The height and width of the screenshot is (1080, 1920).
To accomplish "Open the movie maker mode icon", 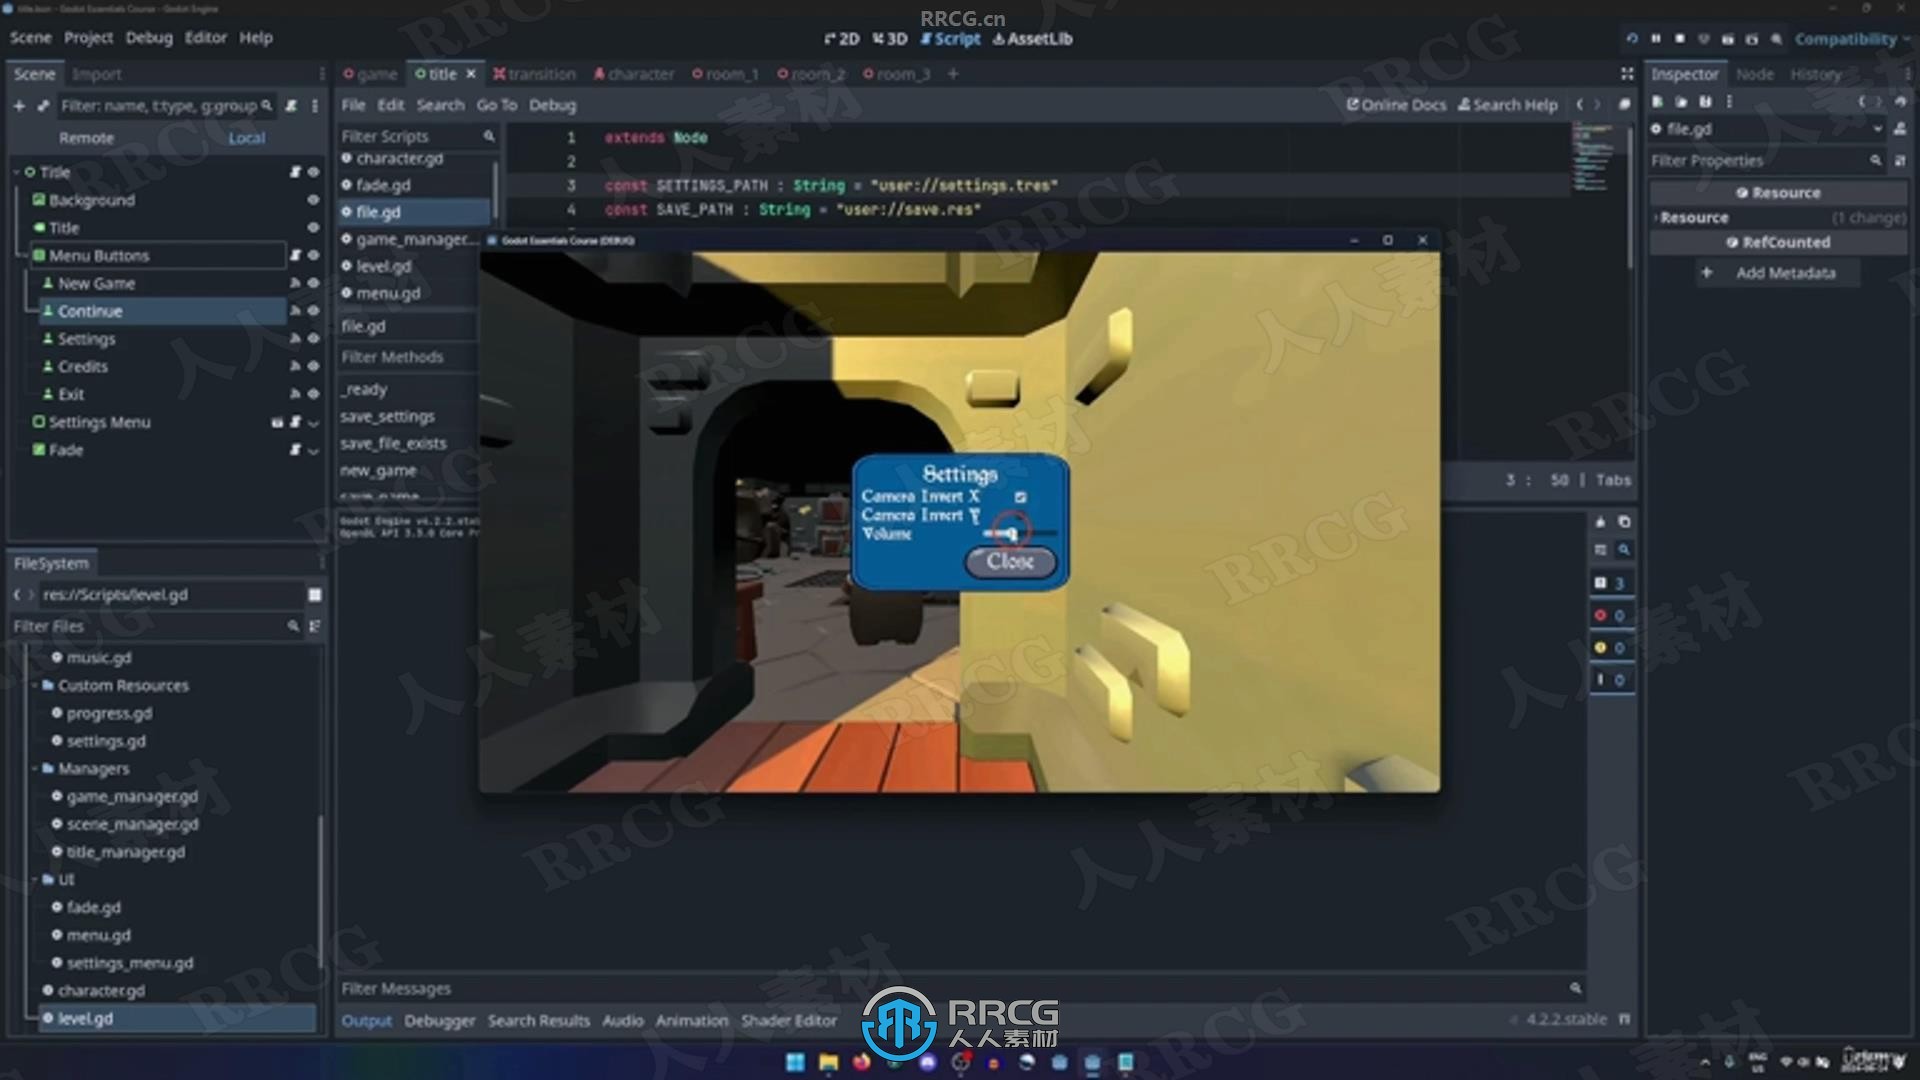I will coord(1776,39).
